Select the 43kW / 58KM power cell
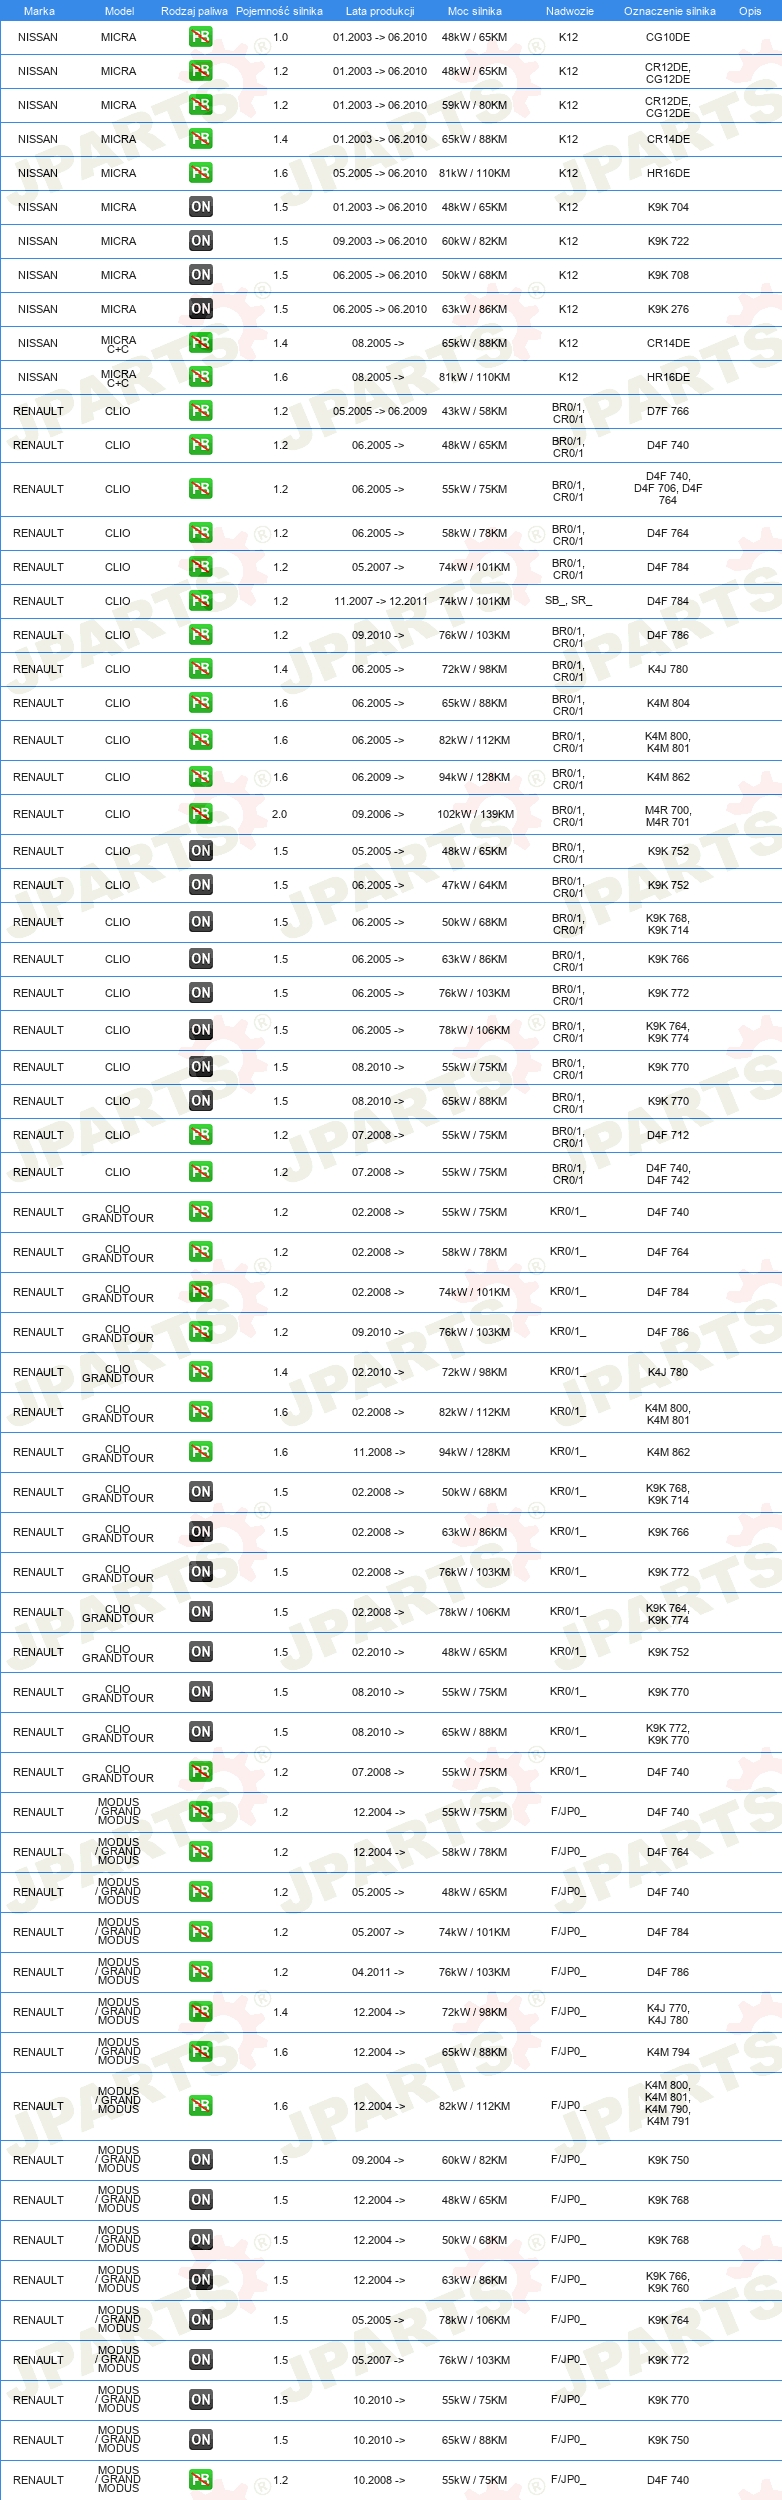The image size is (782, 2500). [474, 411]
